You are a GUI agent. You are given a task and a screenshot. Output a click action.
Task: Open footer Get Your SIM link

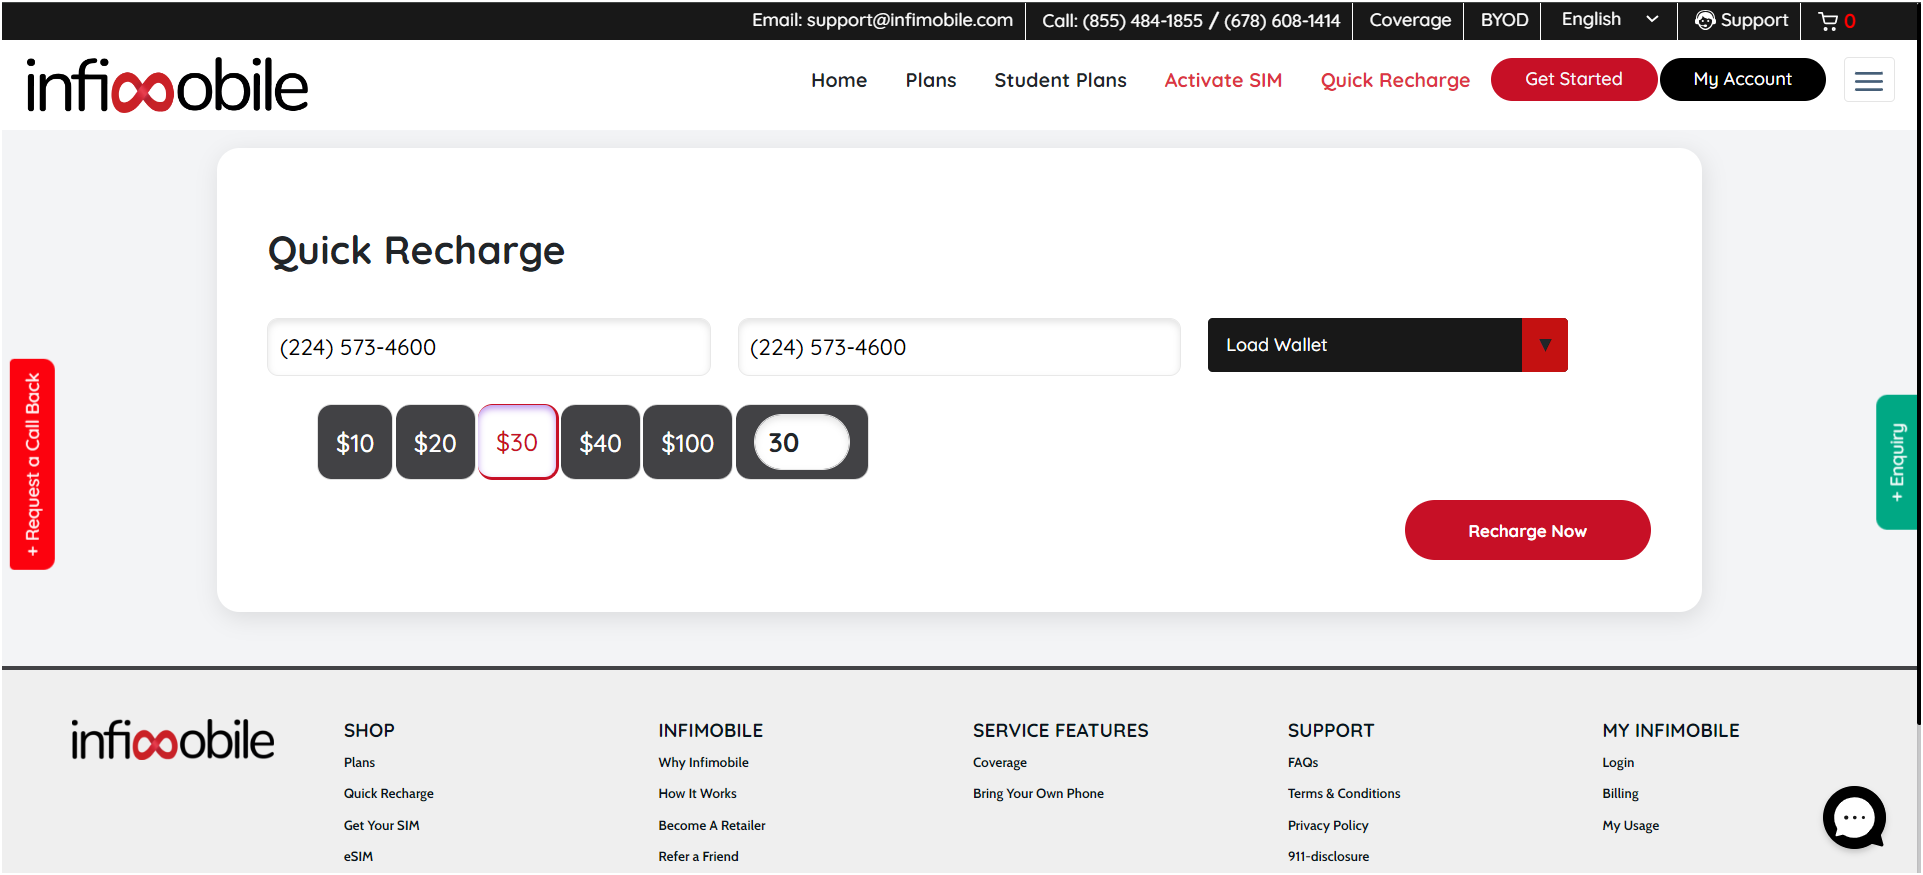[x=381, y=825]
